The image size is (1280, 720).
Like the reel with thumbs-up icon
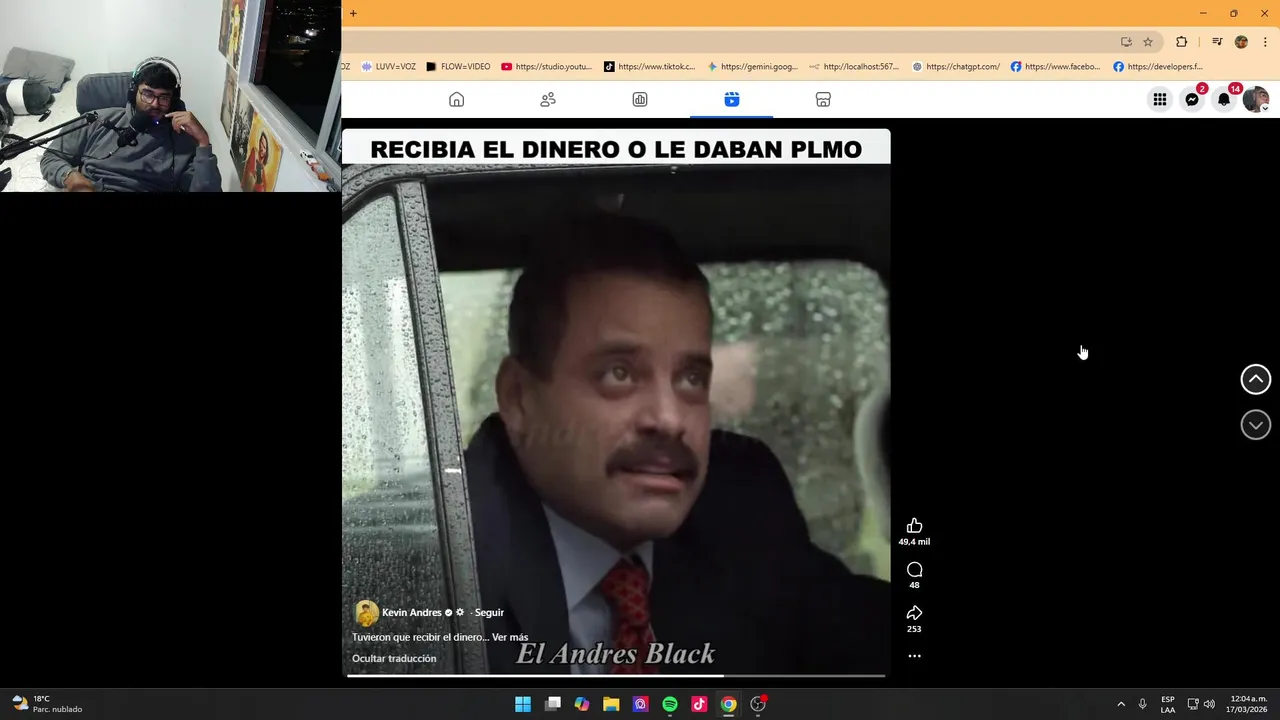pos(914,526)
